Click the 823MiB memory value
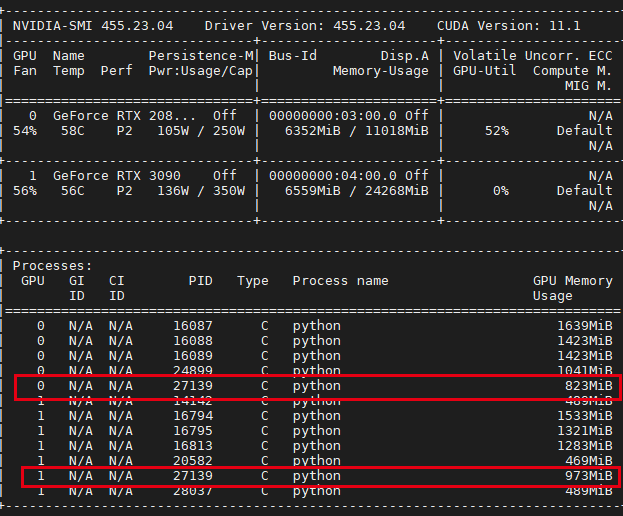Viewport: 623px width, 516px height. point(589,386)
